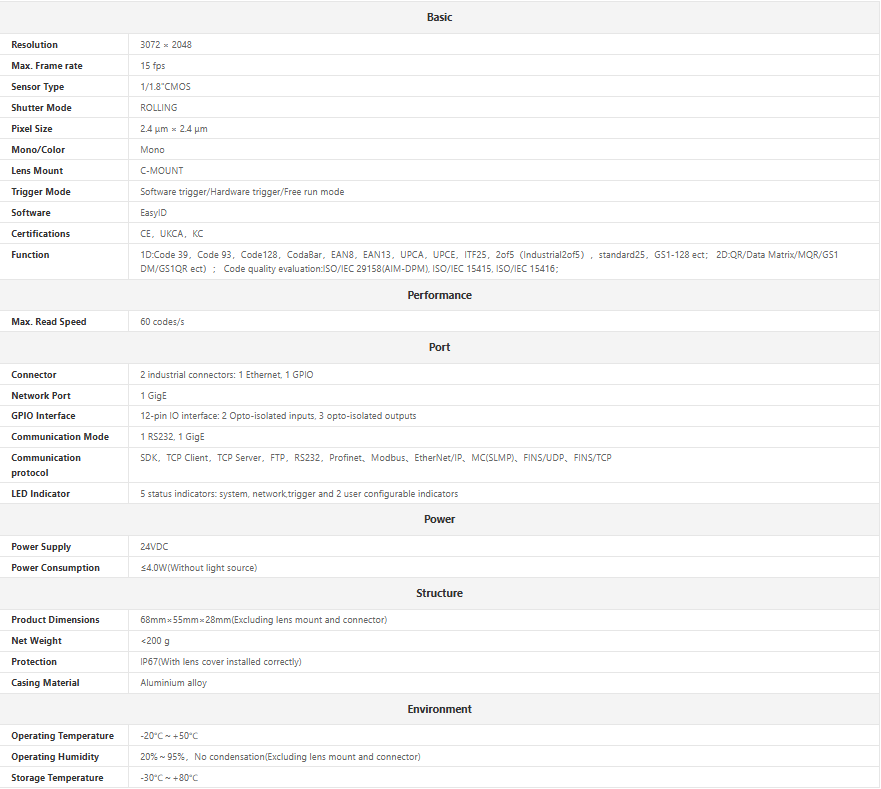The height and width of the screenshot is (789, 881).
Task: Click the Basic section header
Action: (439, 17)
